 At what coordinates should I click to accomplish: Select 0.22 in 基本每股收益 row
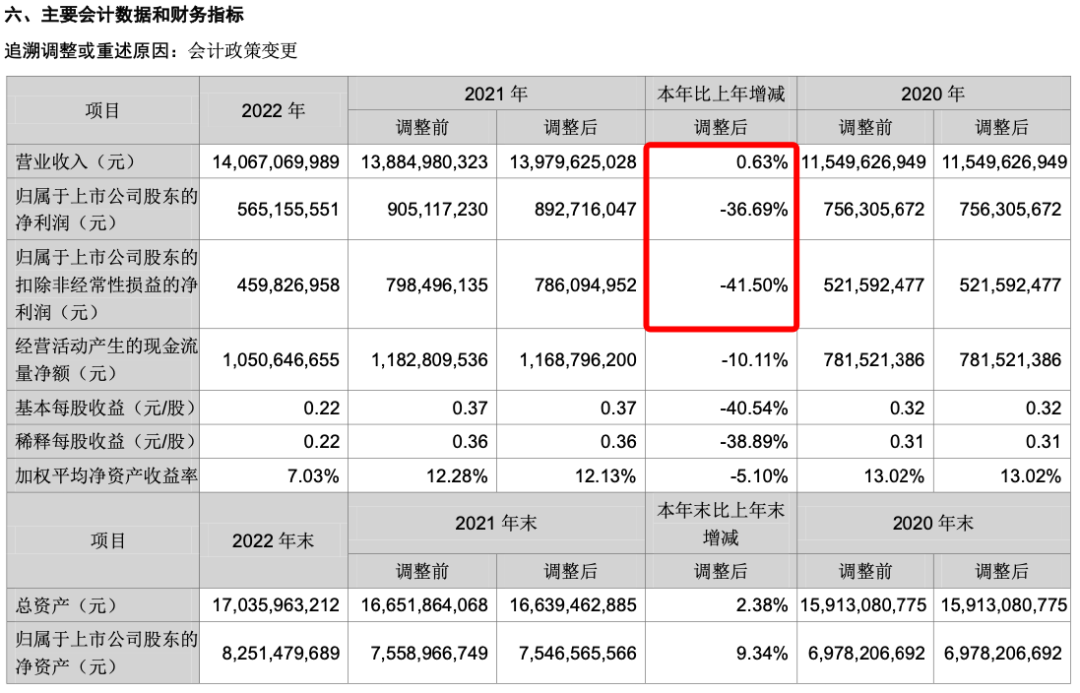point(322,408)
